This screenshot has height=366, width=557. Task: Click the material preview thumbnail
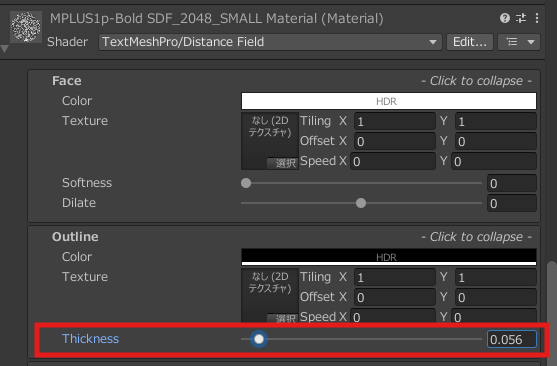pos(26,27)
